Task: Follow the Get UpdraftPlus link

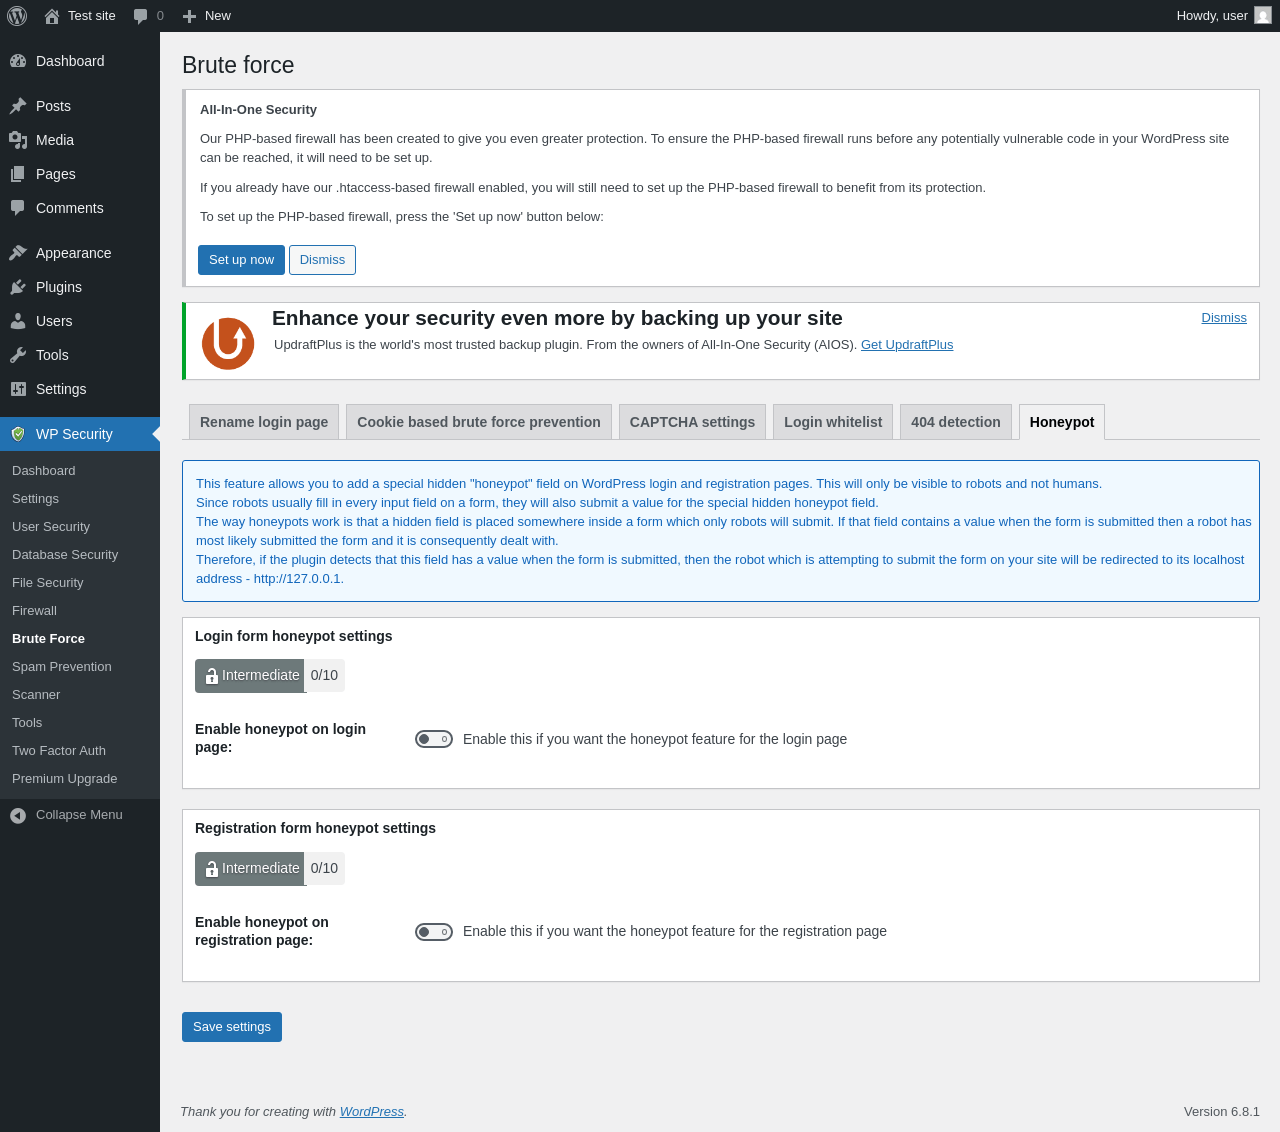Action: click(x=907, y=345)
